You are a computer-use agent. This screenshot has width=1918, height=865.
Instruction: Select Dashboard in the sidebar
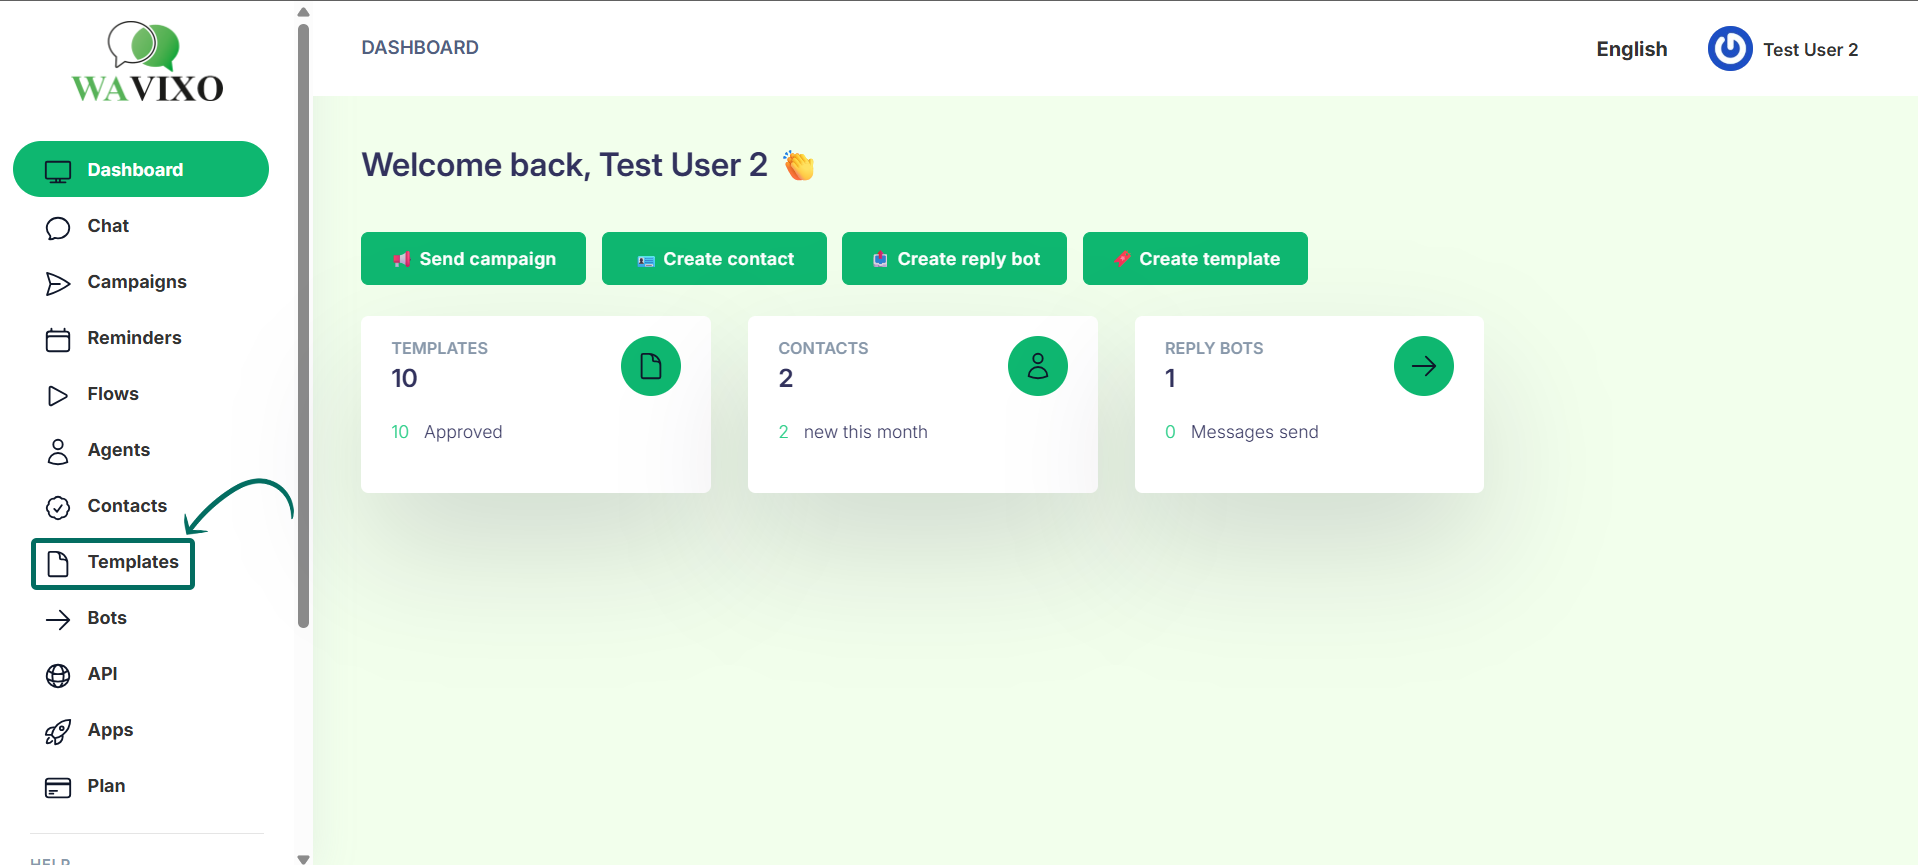click(x=141, y=170)
